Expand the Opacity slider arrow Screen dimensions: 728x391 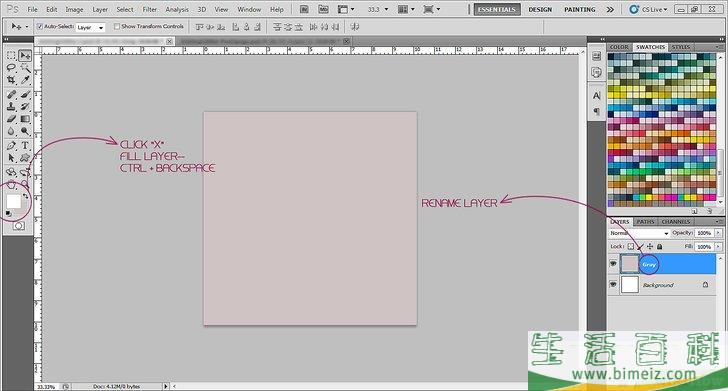point(718,233)
